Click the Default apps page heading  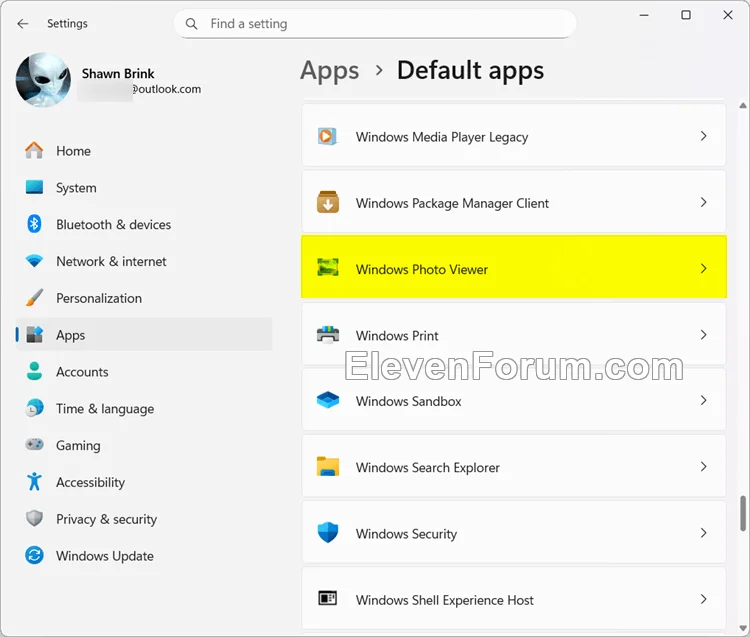pyautogui.click(x=470, y=71)
